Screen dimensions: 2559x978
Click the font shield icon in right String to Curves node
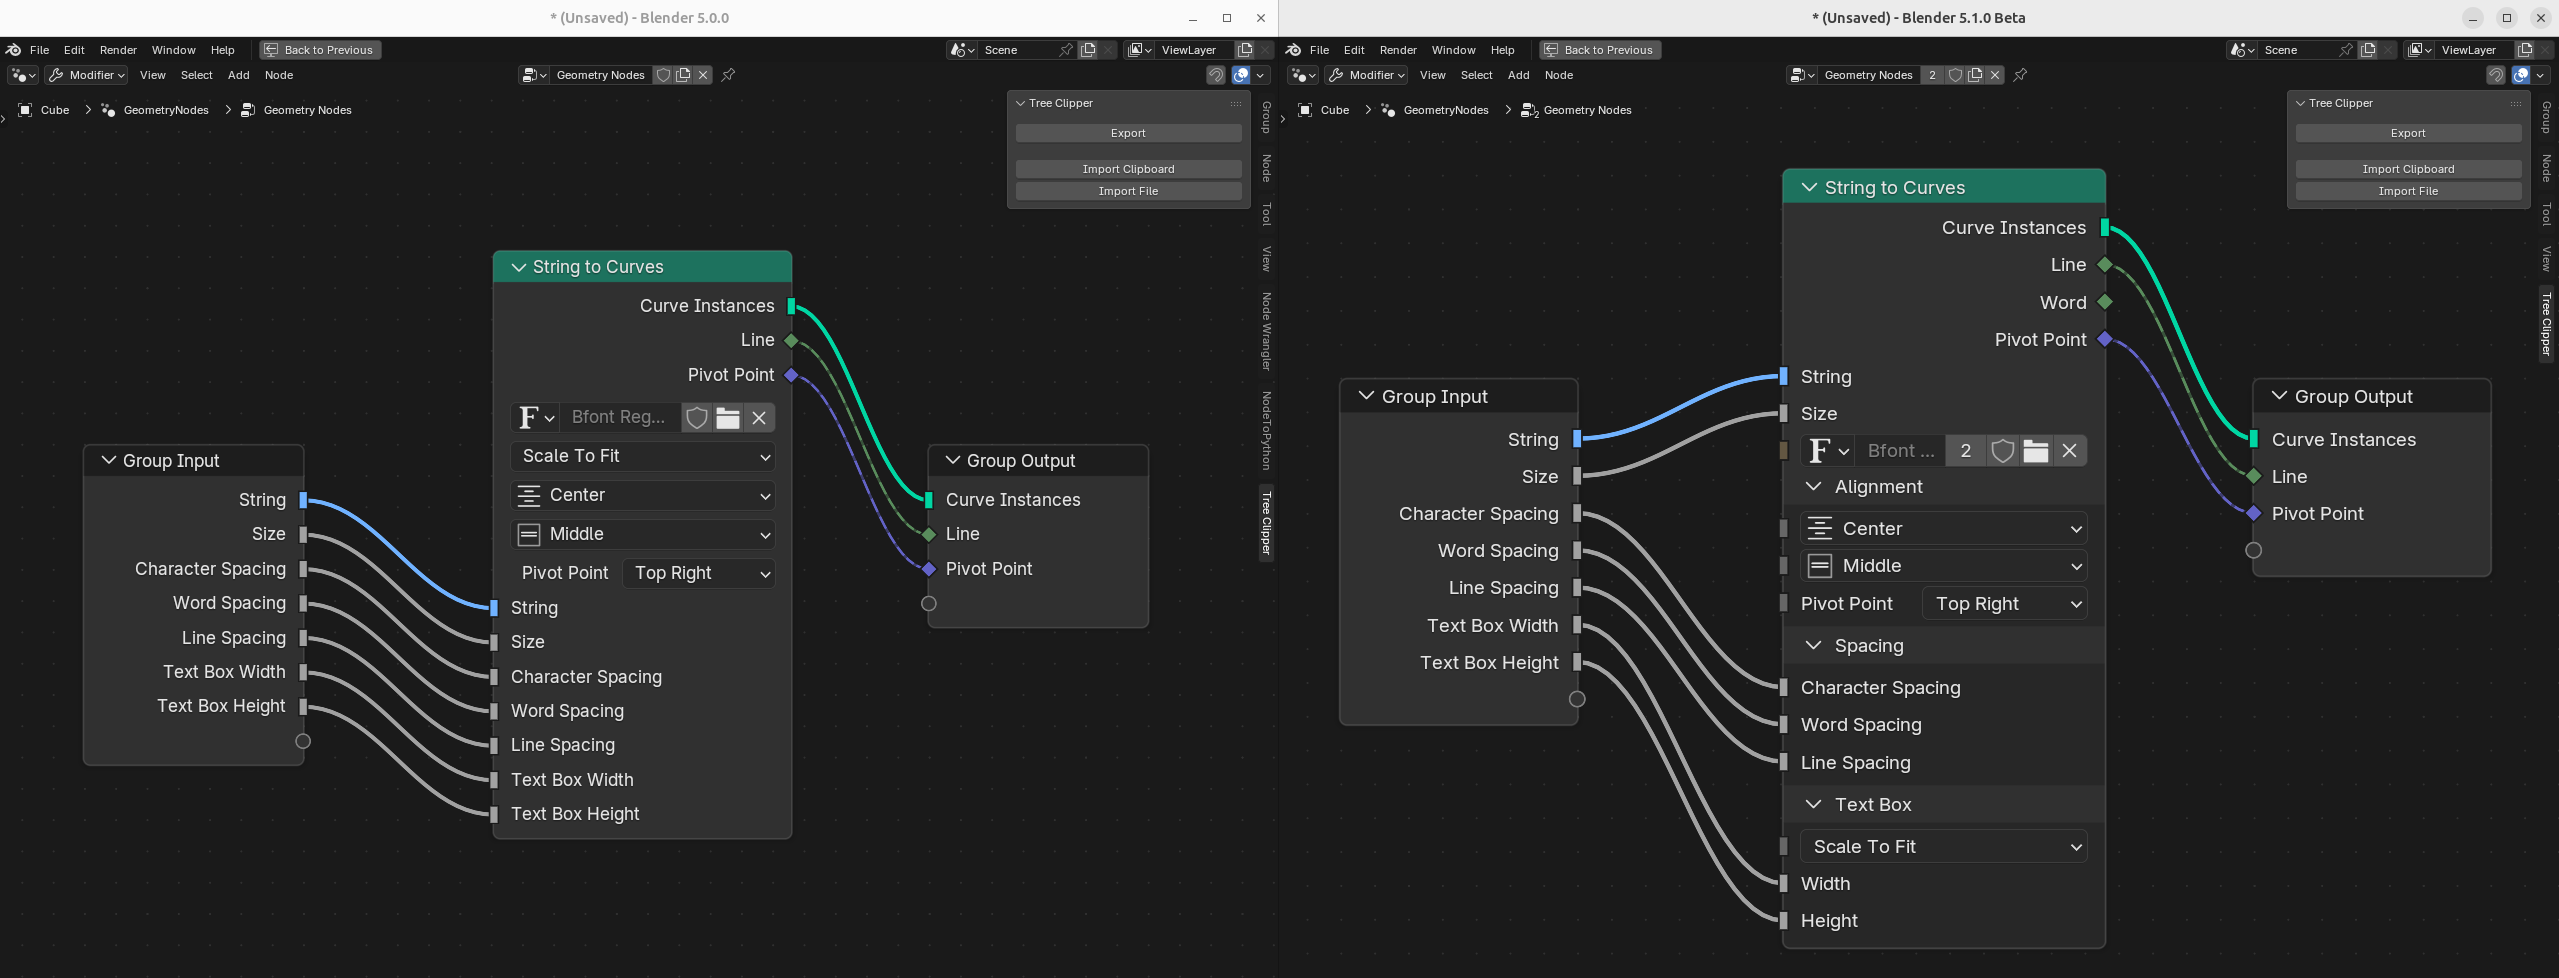(2002, 451)
